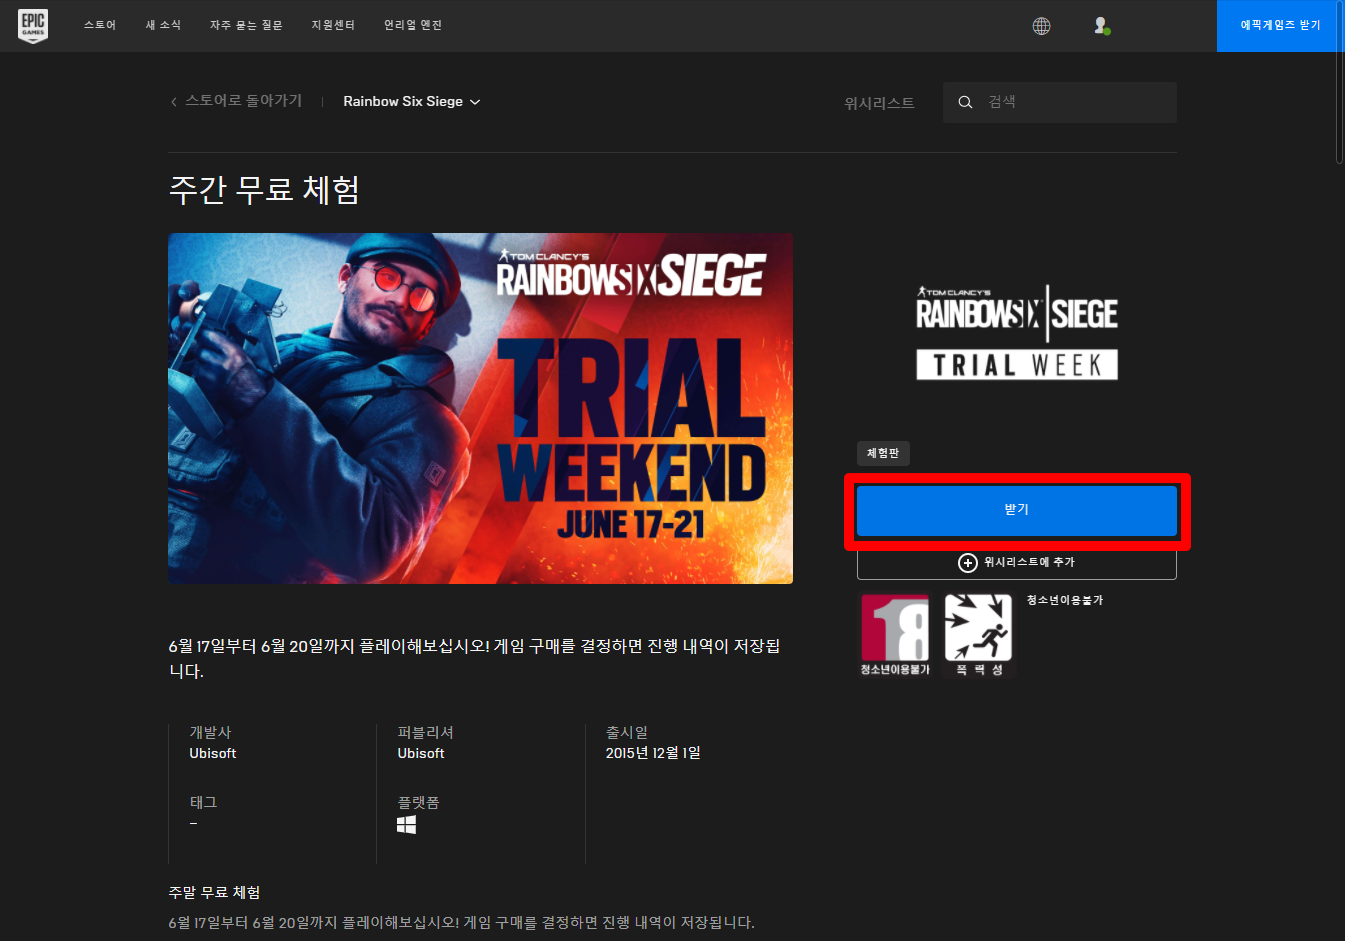The height and width of the screenshot is (941, 1345).
Task: Open the 언리얼 엔진 menu
Action: click(413, 26)
